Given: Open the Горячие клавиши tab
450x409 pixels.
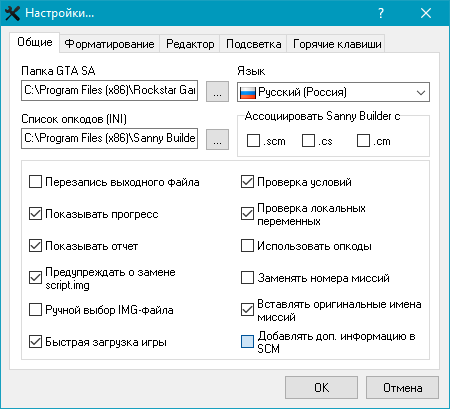Looking at the screenshot, I should 337,44.
